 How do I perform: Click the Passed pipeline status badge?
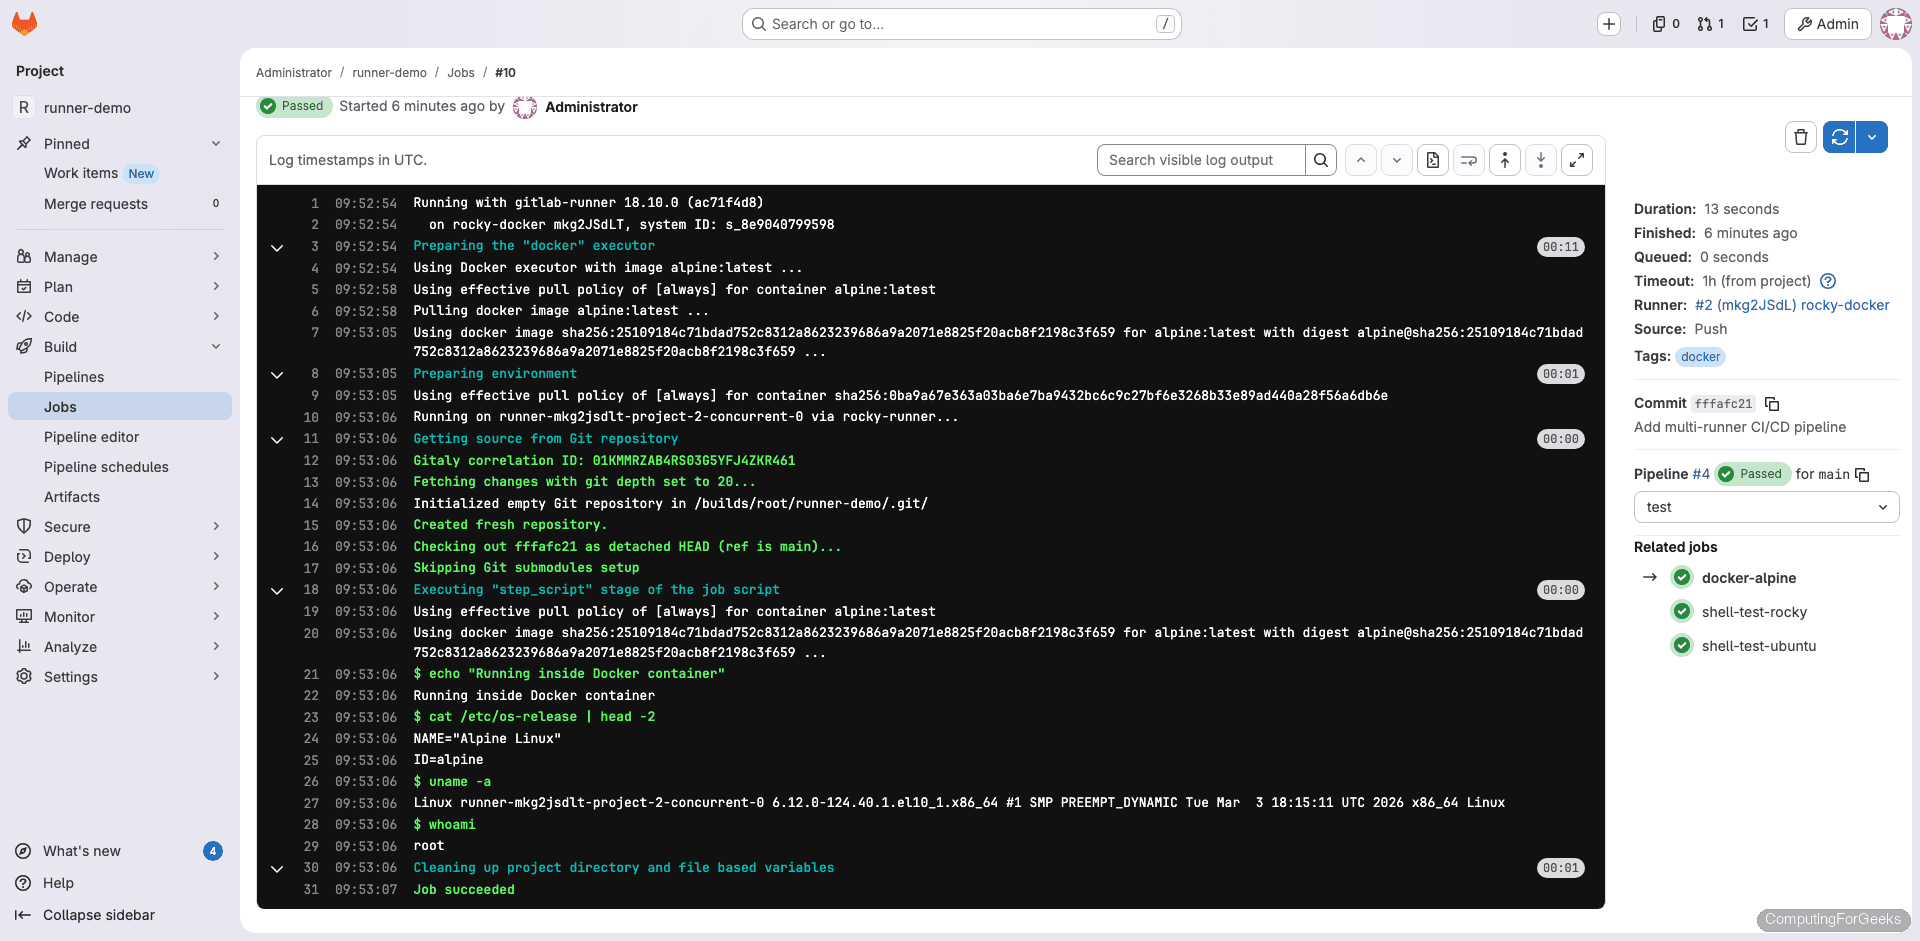(x=1752, y=474)
